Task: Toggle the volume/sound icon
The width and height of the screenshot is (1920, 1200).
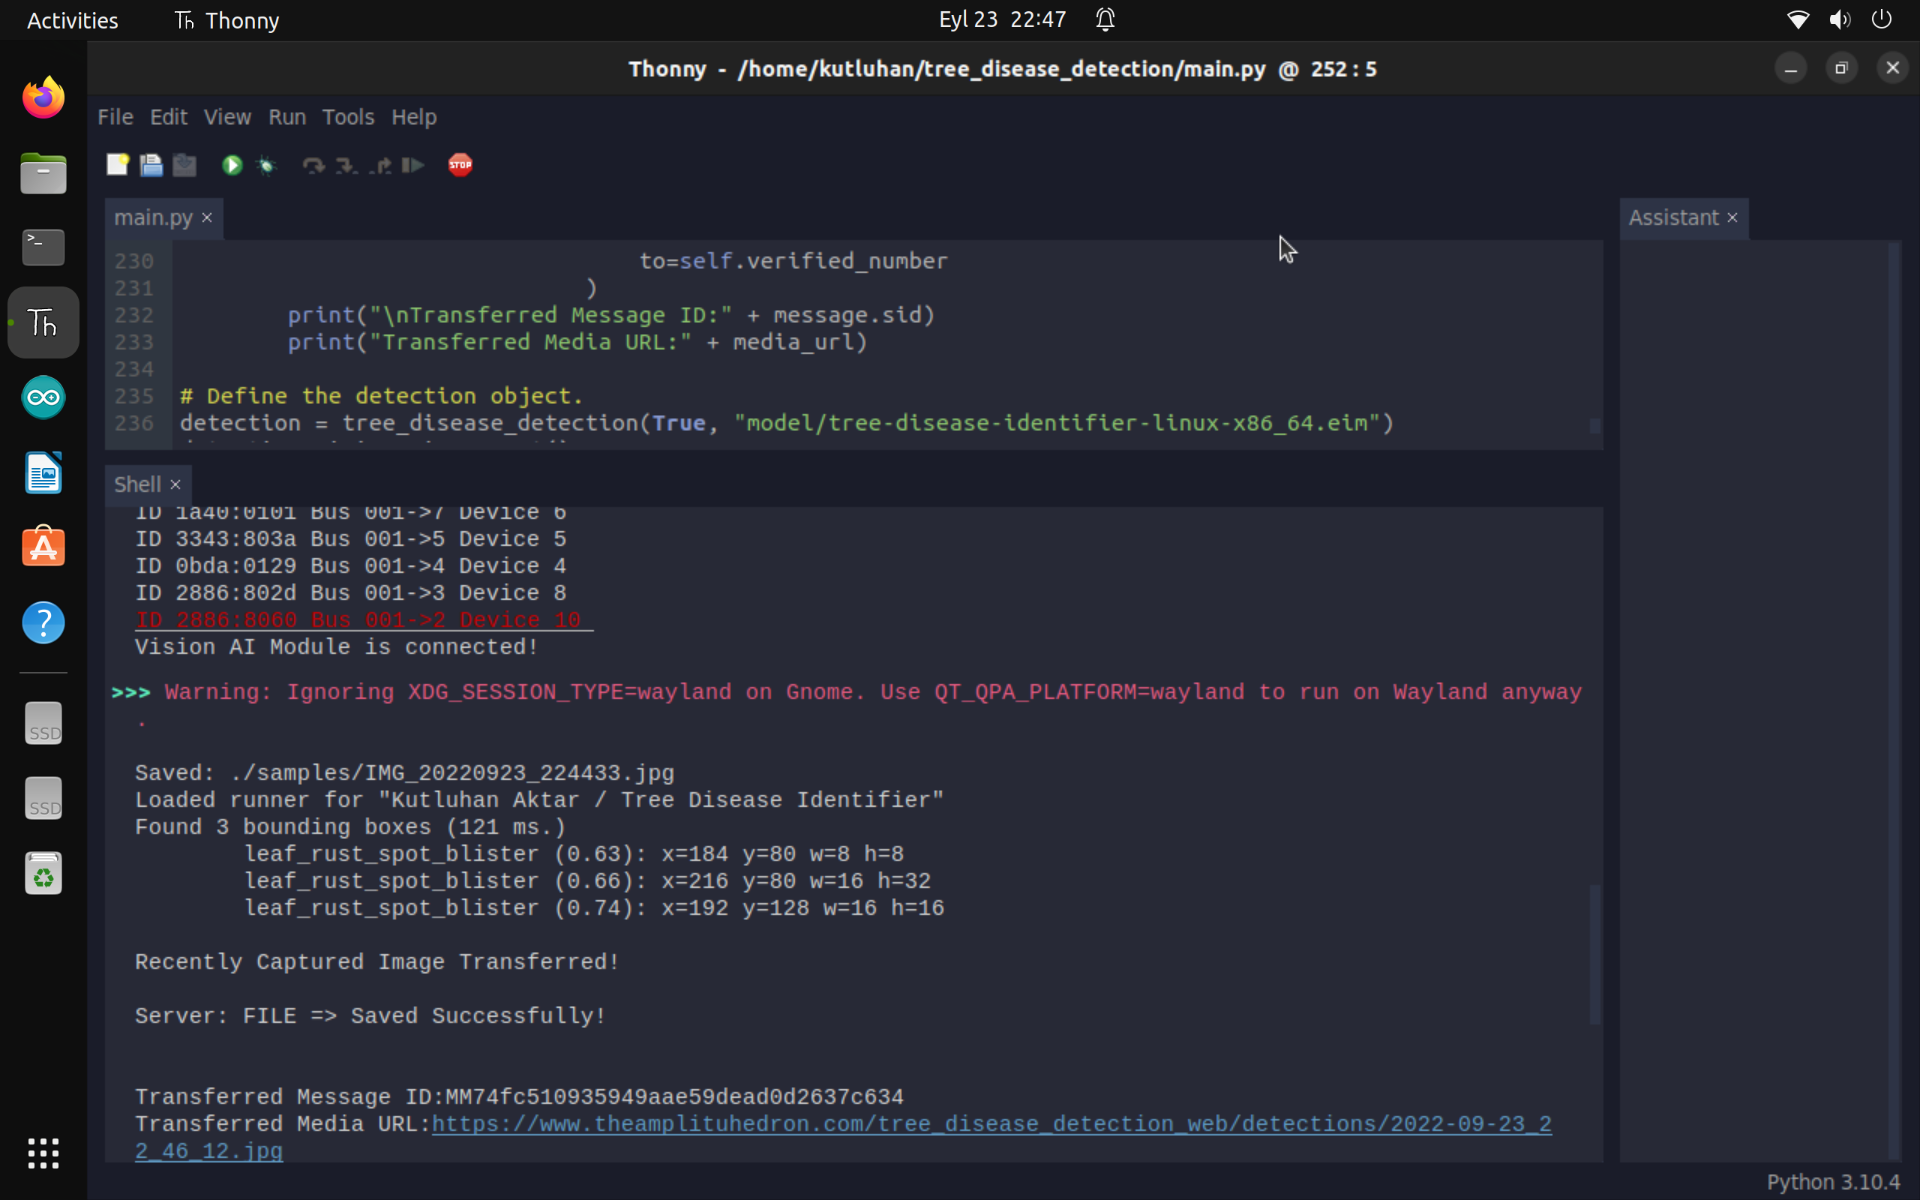Action: click(1840, 19)
